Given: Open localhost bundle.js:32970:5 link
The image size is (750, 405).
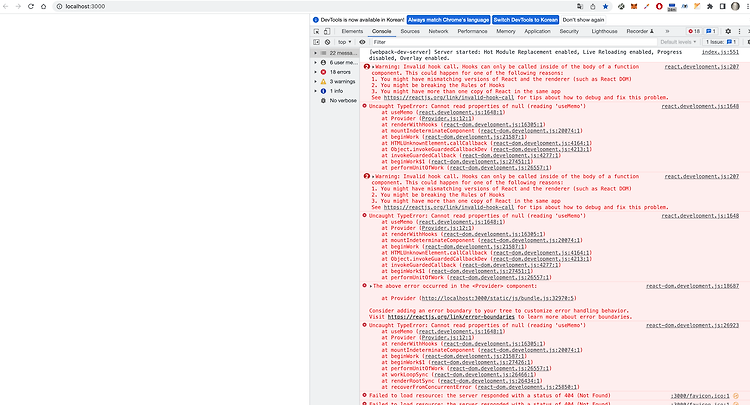Looking at the screenshot, I should click(498, 298).
